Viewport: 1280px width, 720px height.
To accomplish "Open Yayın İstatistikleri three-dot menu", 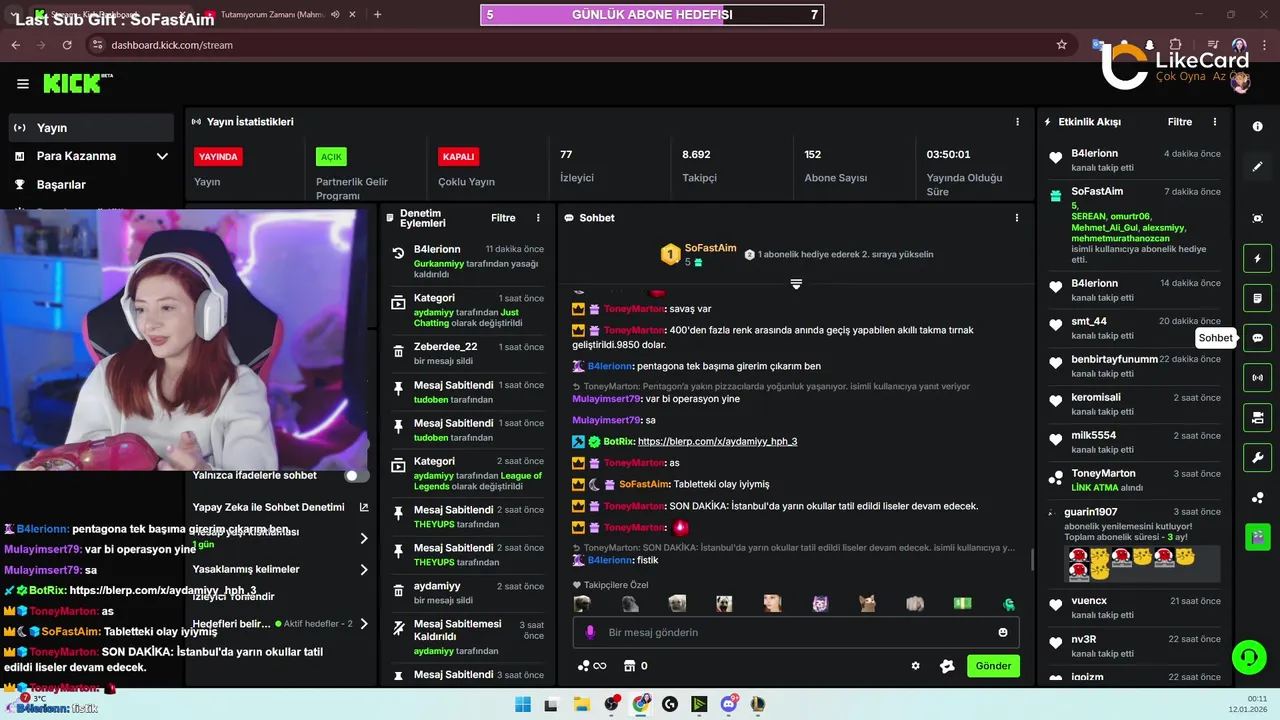I will coord(1018,122).
